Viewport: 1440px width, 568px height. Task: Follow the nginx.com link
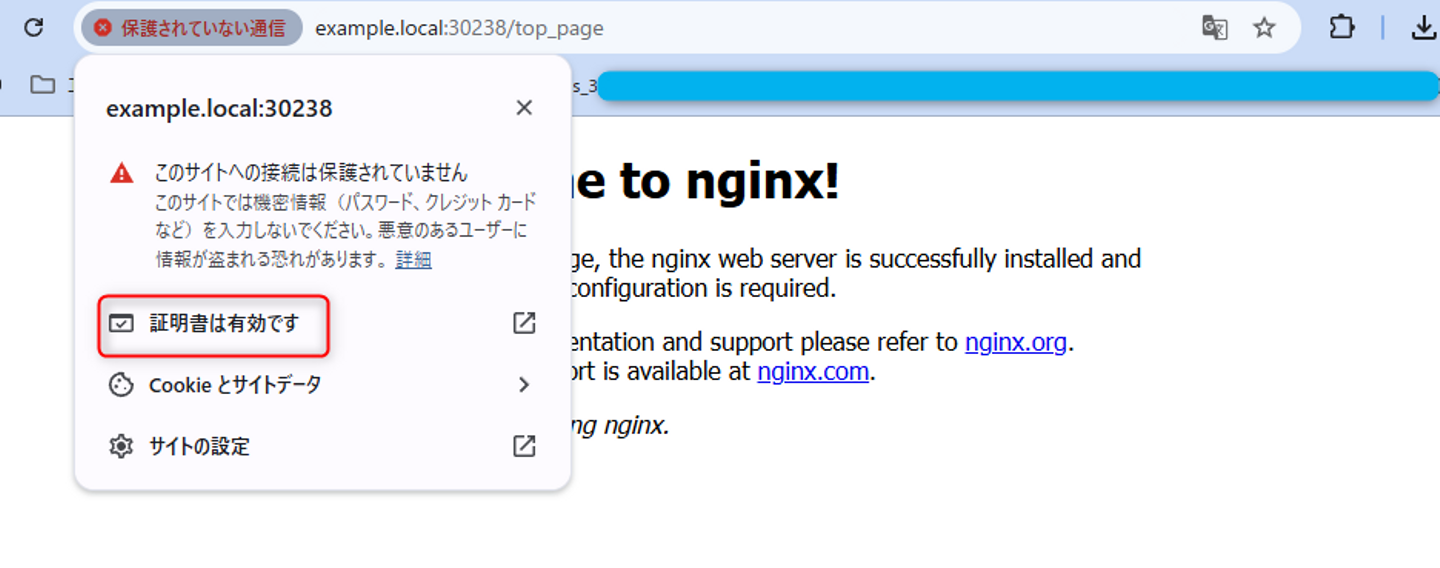[x=813, y=372]
